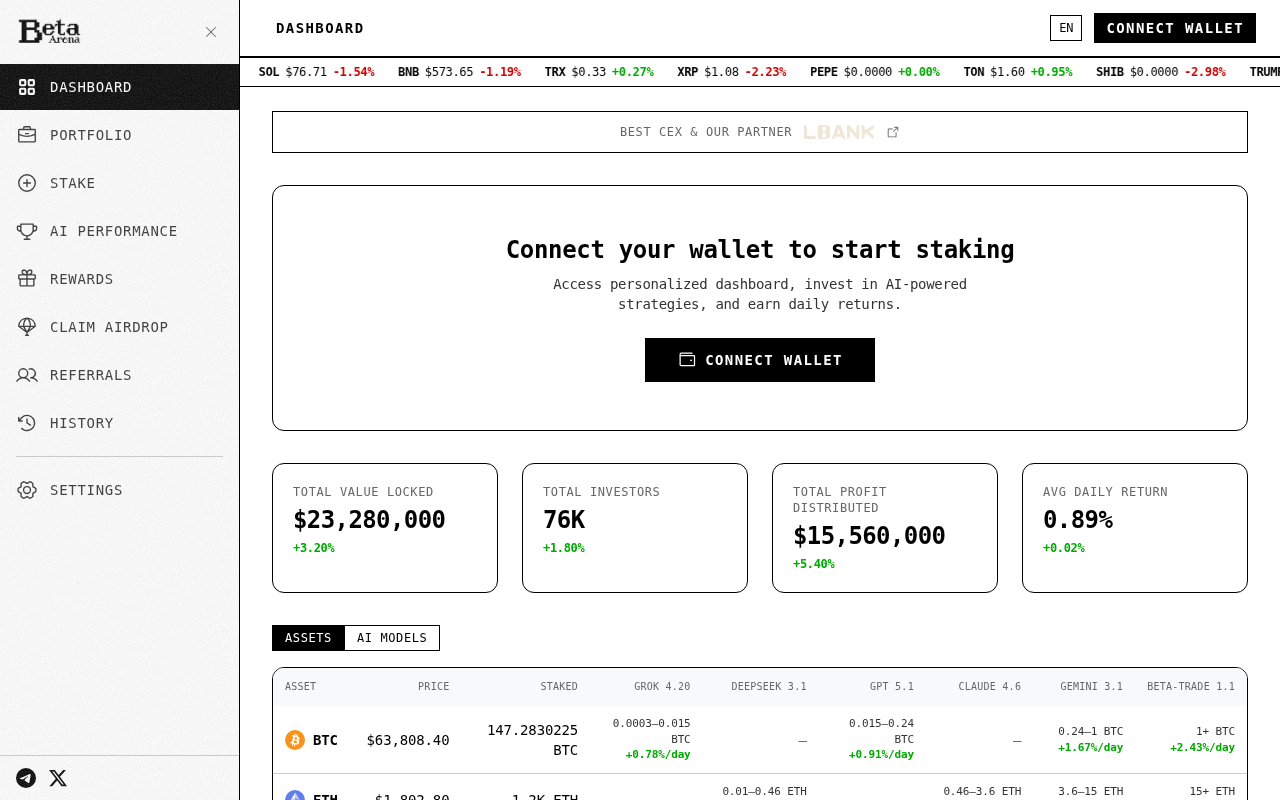Click the Settings gear icon
1280x800 pixels.
coord(27,490)
